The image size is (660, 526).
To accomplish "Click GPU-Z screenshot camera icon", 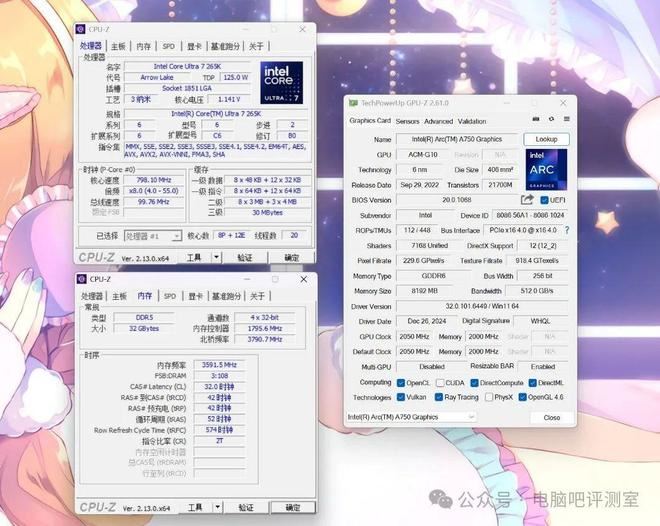I will coord(536,119).
